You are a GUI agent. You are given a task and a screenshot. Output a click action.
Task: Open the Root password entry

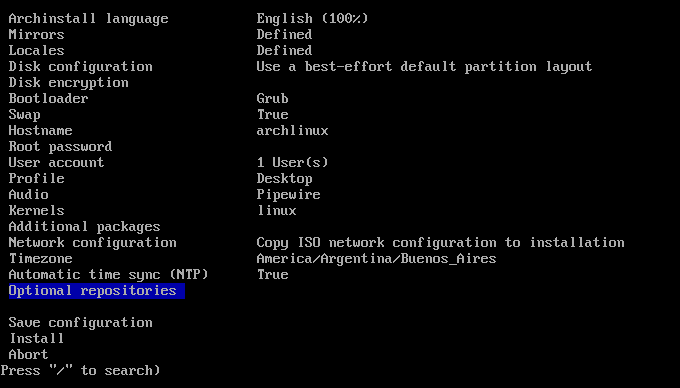pos(60,147)
